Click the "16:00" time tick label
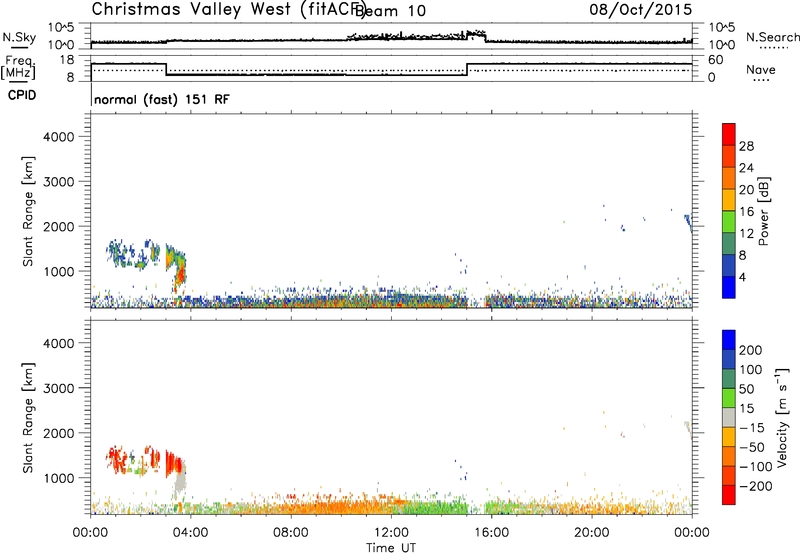This screenshot has width=800, height=554. [x=491, y=533]
